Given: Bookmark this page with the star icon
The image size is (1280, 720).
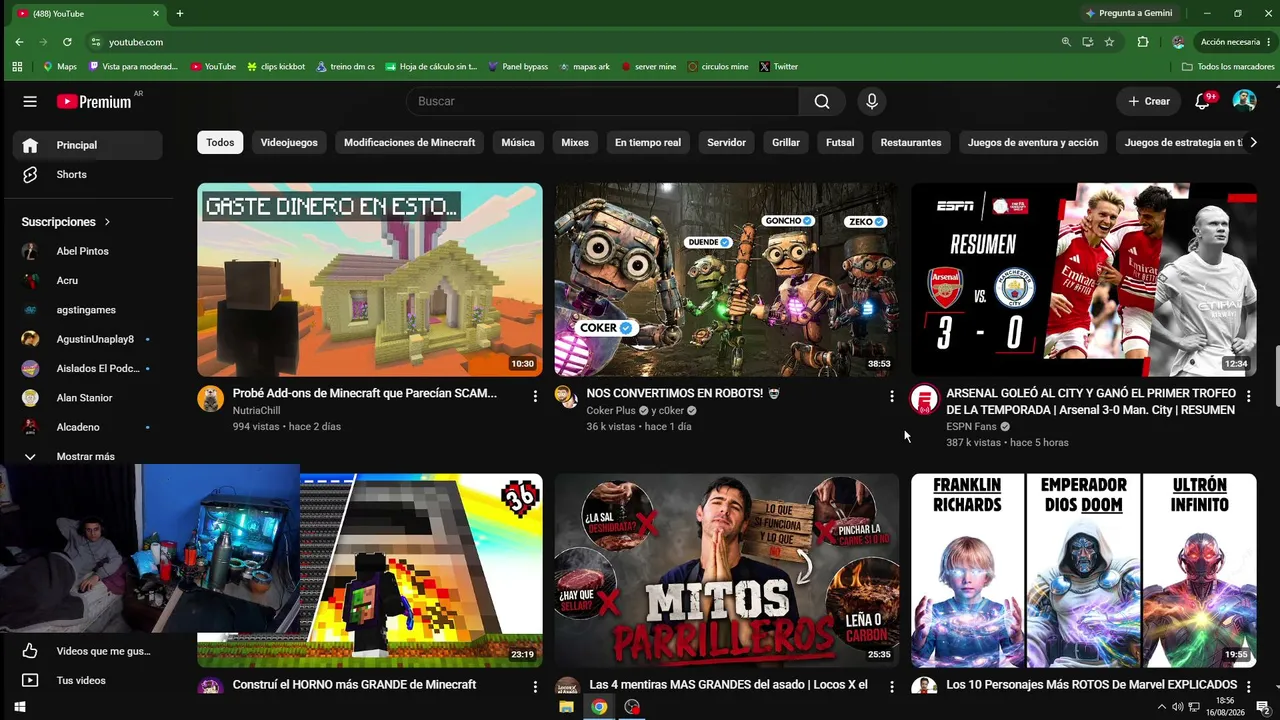Looking at the screenshot, I should click(x=1109, y=42).
